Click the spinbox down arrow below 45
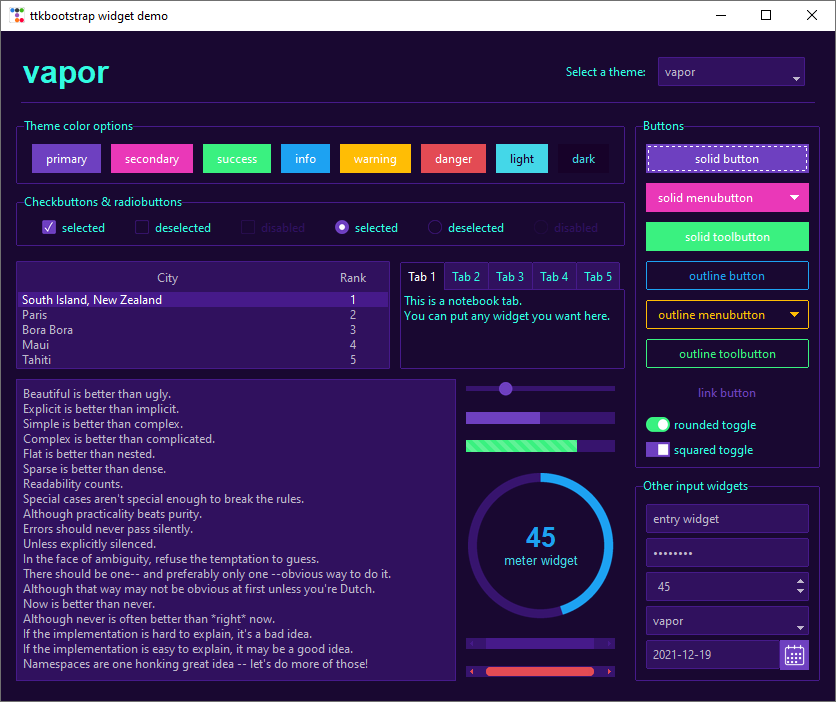This screenshot has height=702, width=836. click(x=800, y=592)
